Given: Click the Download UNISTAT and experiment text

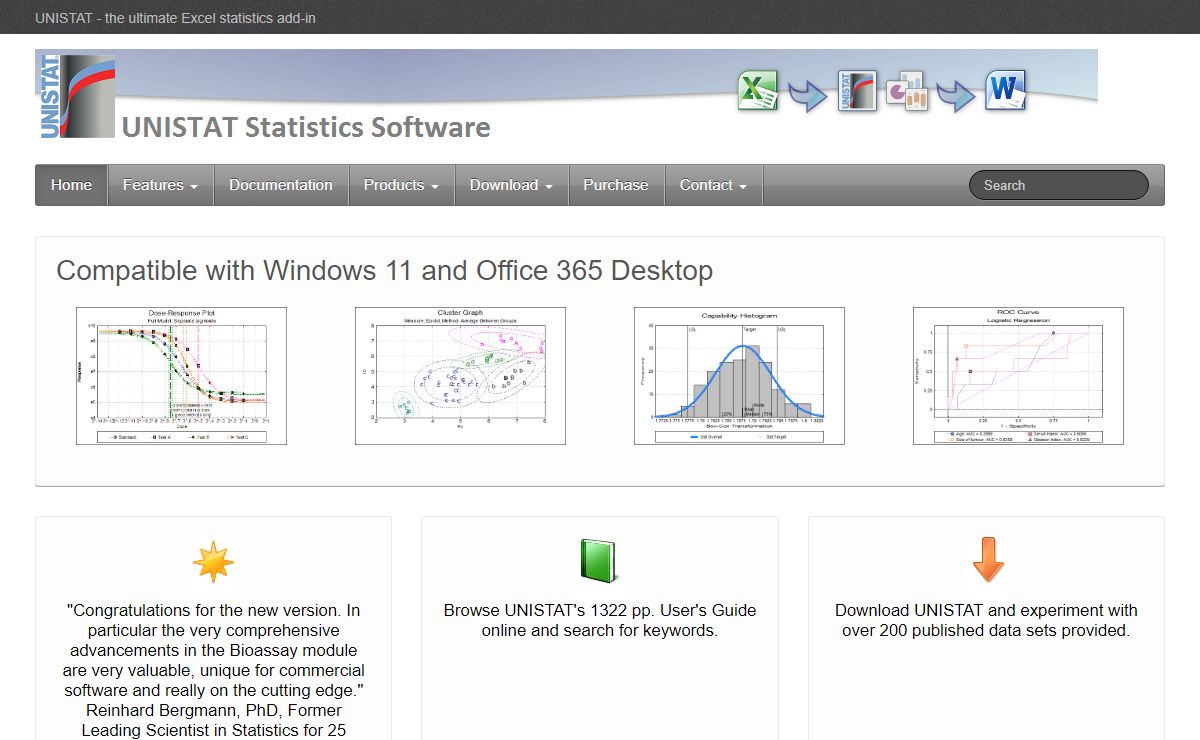Looking at the screenshot, I should pyautogui.click(x=986, y=620).
